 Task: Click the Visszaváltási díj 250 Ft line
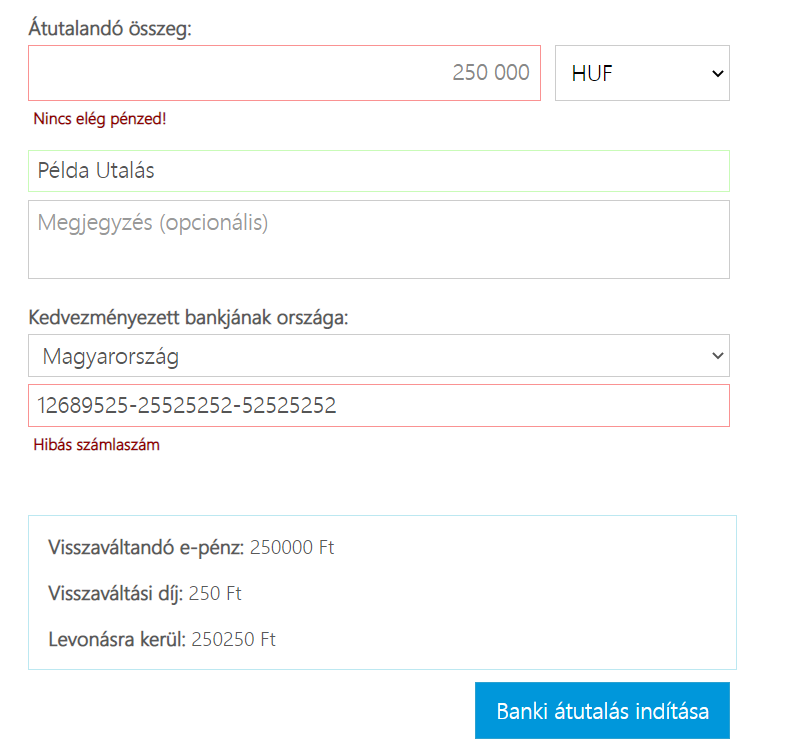(x=145, y=593)
